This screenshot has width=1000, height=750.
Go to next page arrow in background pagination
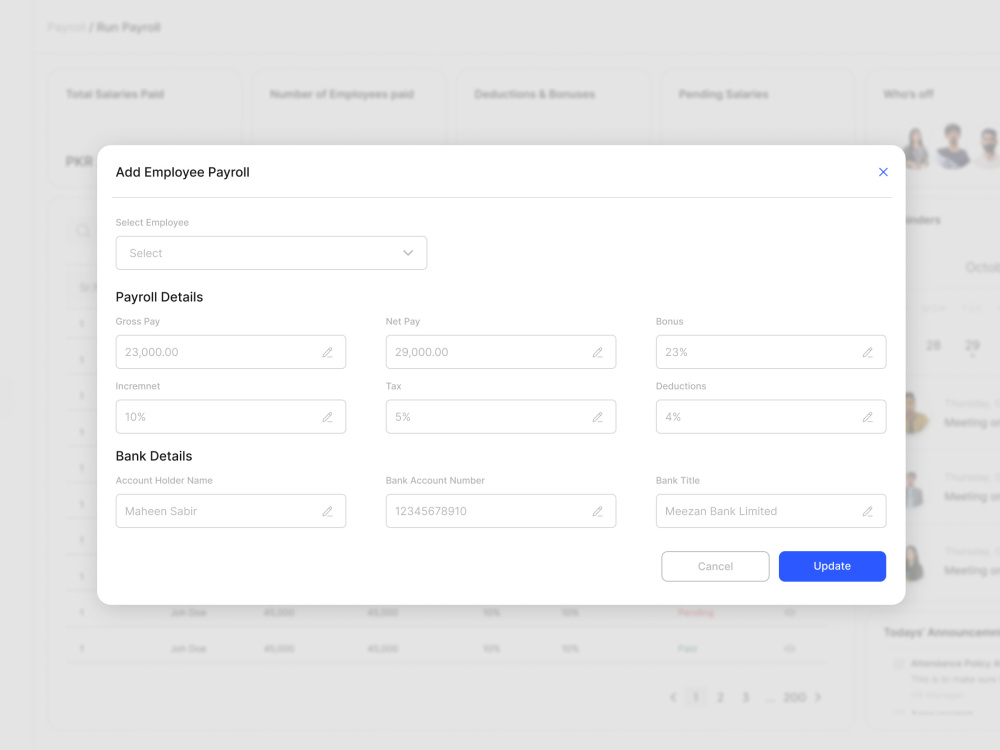[x=818, y=698]
